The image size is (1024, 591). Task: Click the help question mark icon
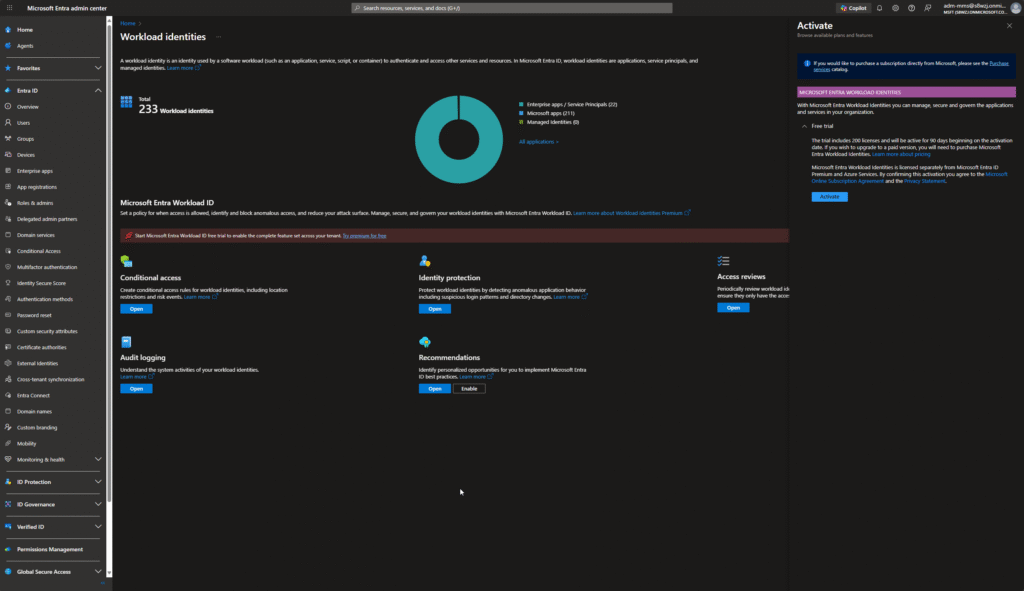coord(911,7)
